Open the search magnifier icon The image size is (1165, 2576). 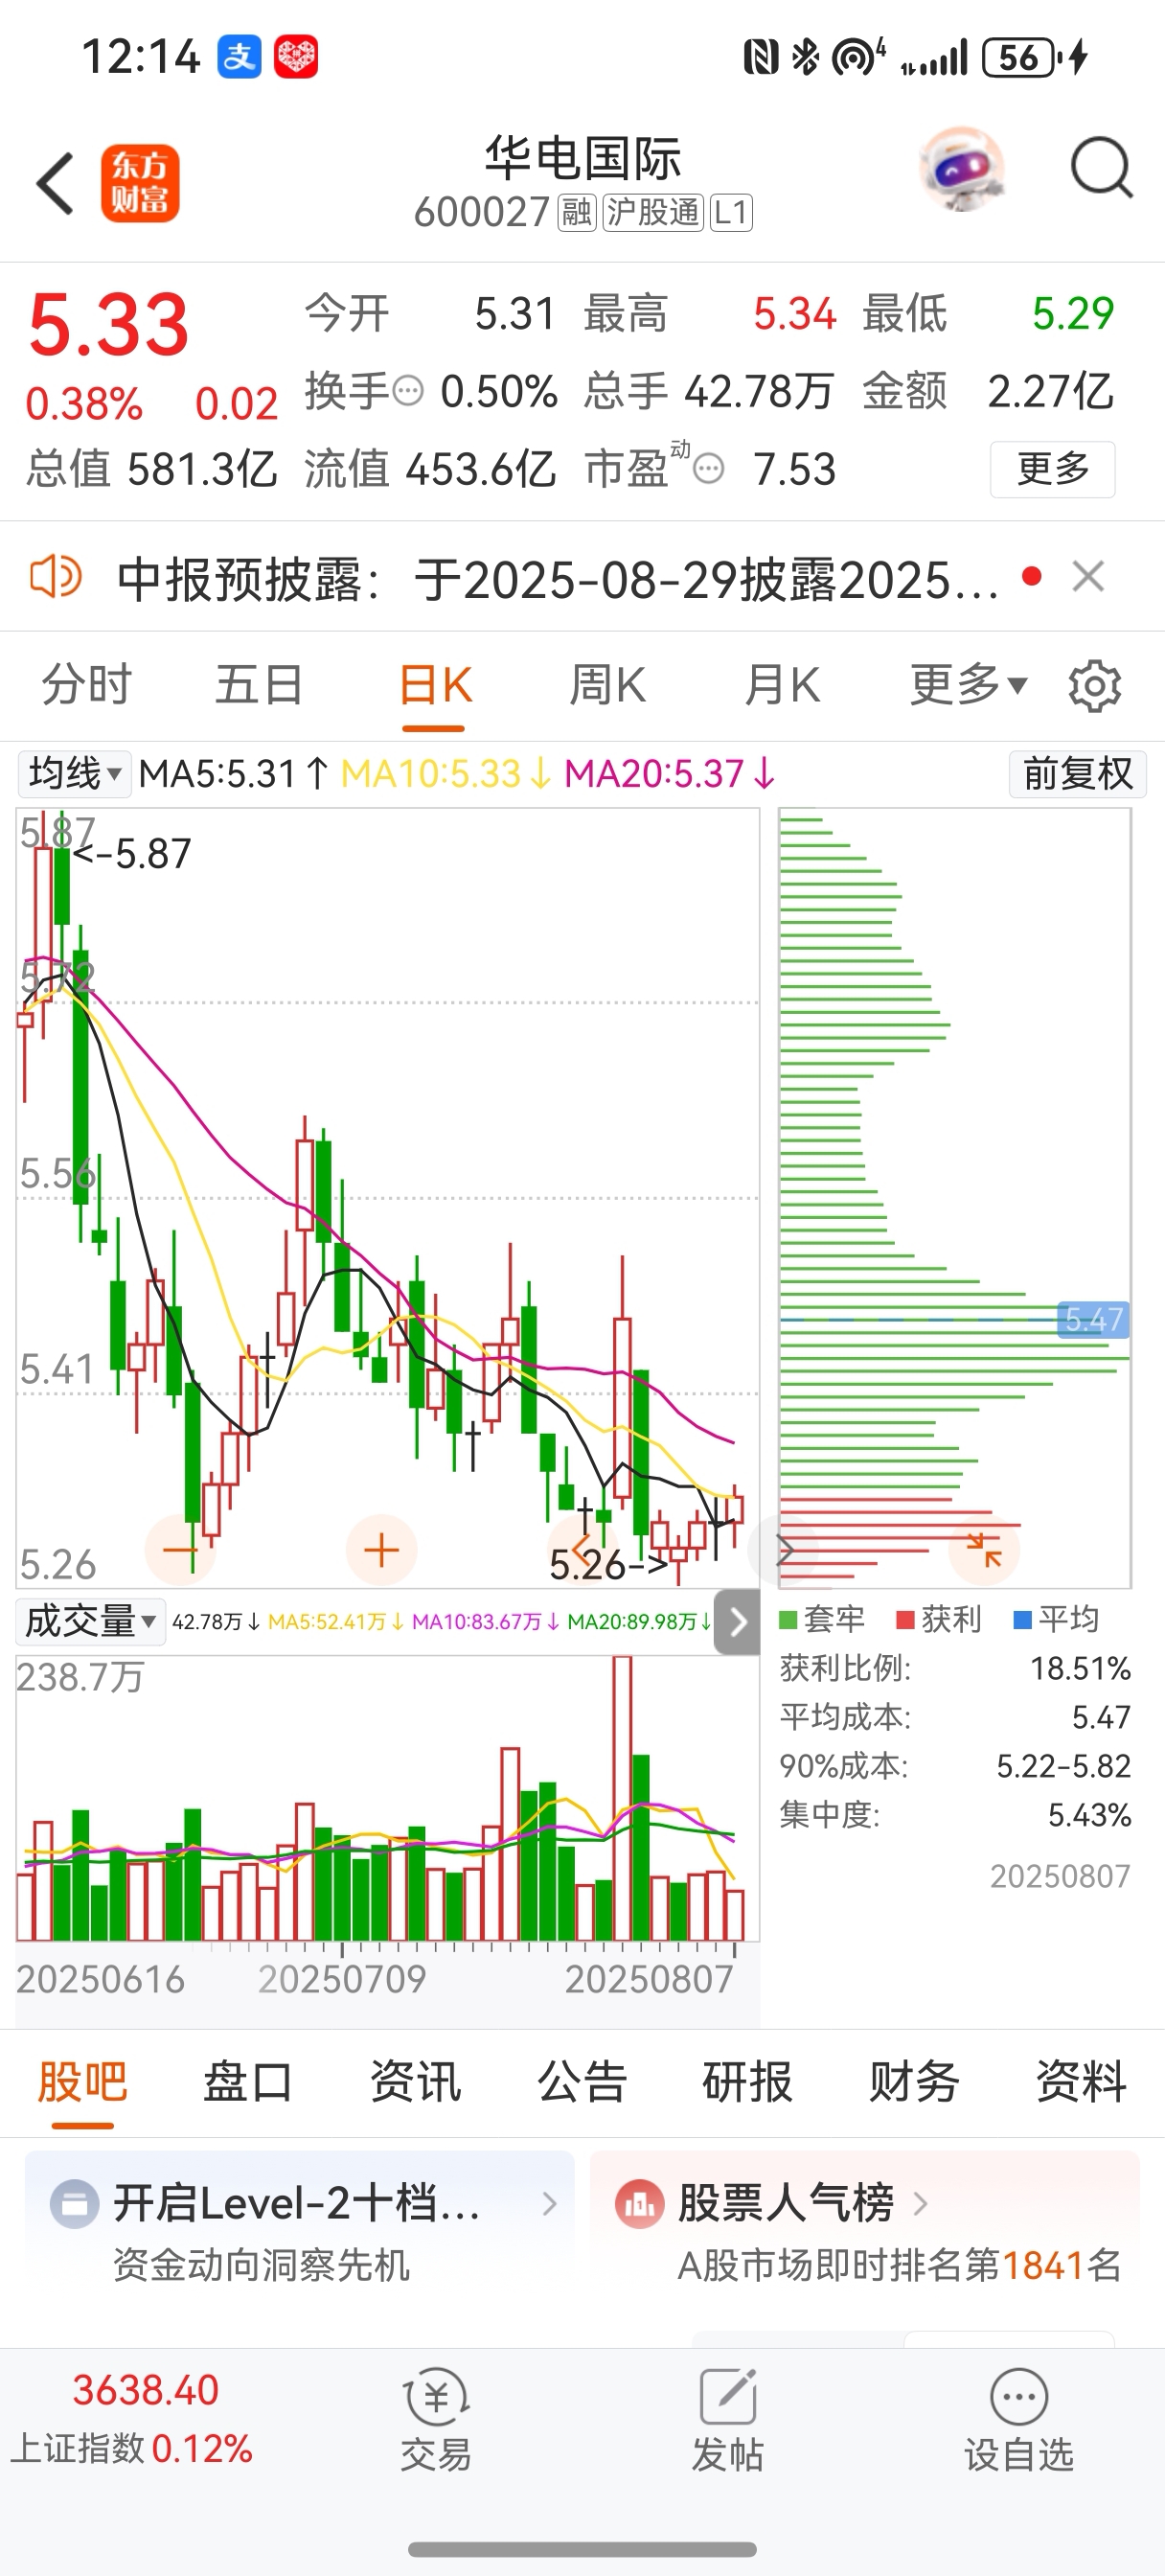pyautogui.click(x=1100, y=168)
